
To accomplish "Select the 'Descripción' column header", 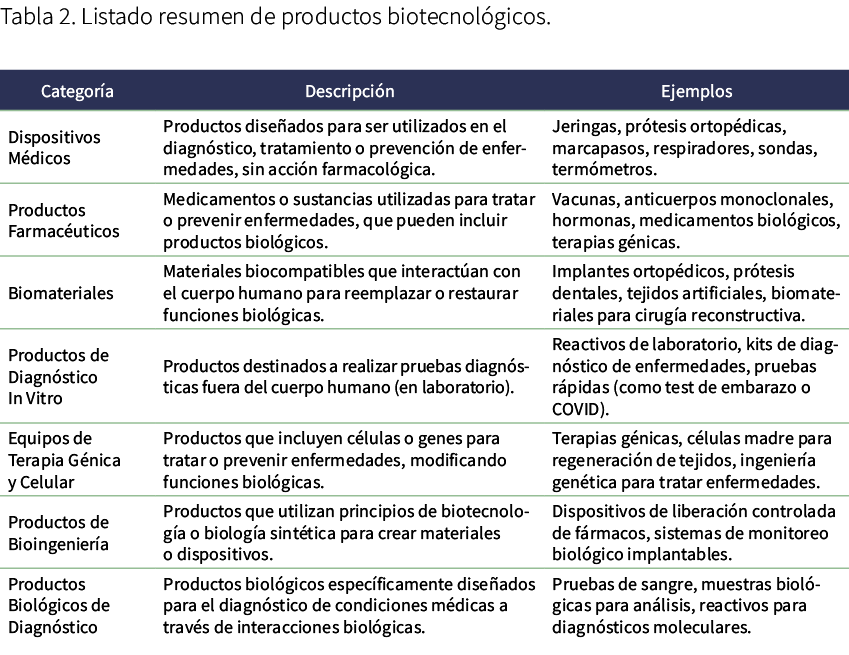I will (349, 90).
